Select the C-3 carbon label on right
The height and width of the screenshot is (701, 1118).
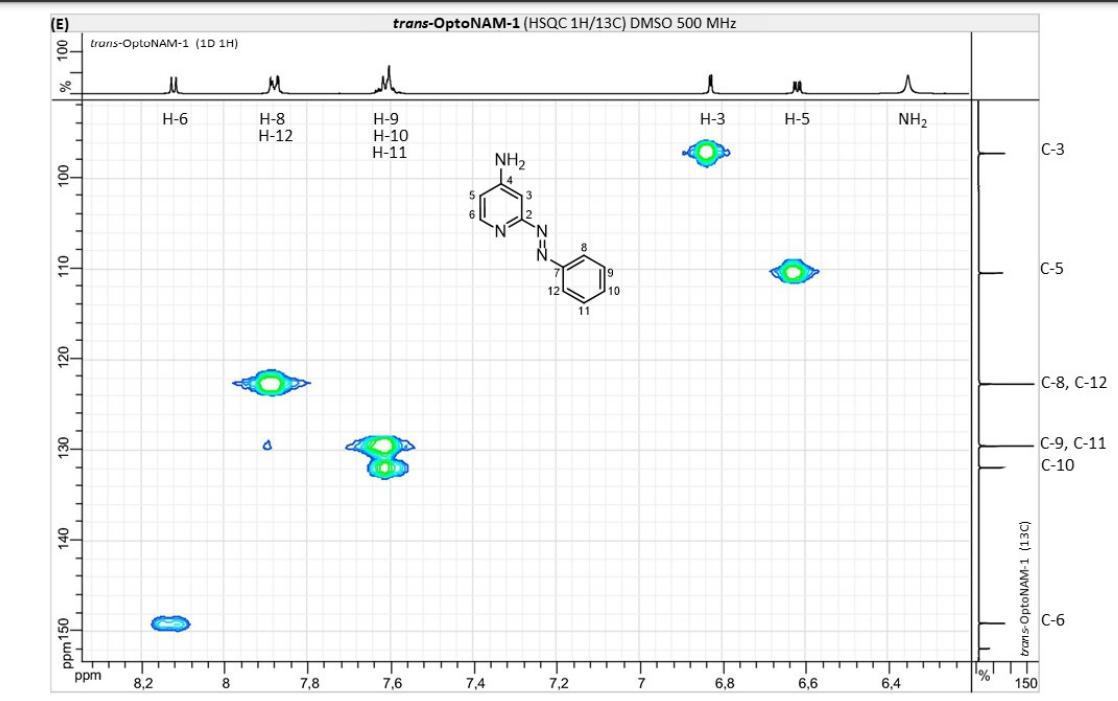(1053, 151)
